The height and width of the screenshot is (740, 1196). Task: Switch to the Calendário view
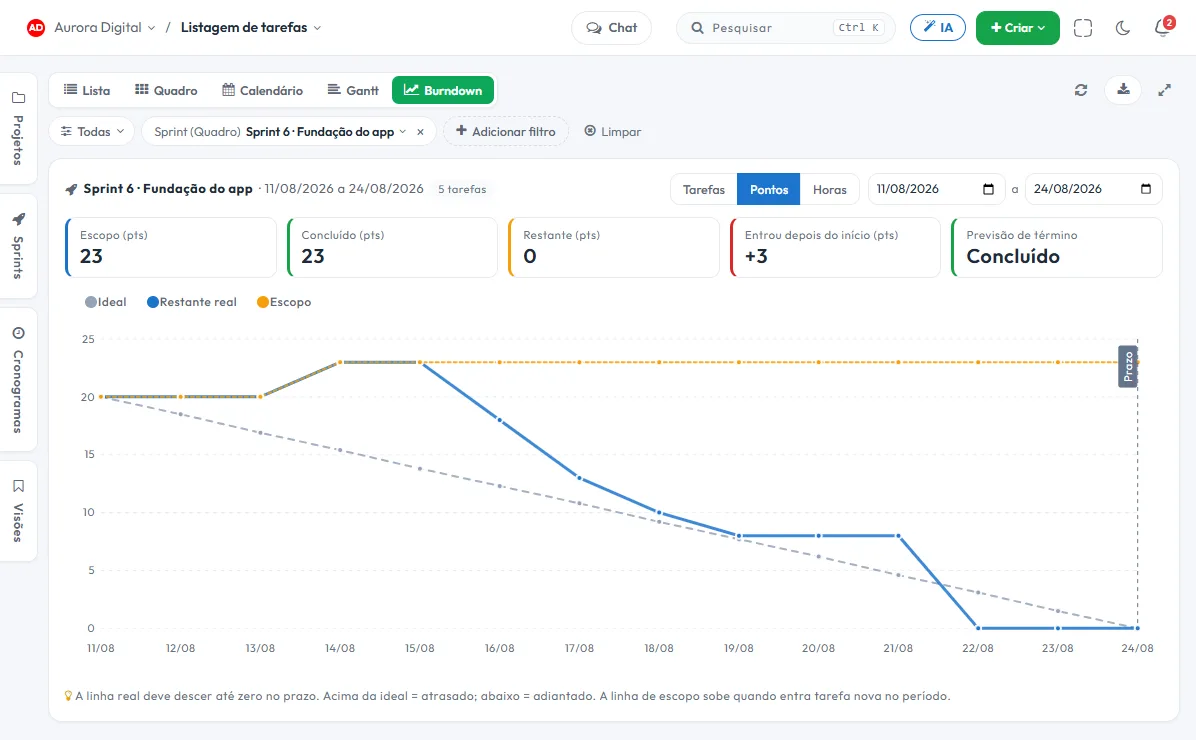click(x=262, y=90)
